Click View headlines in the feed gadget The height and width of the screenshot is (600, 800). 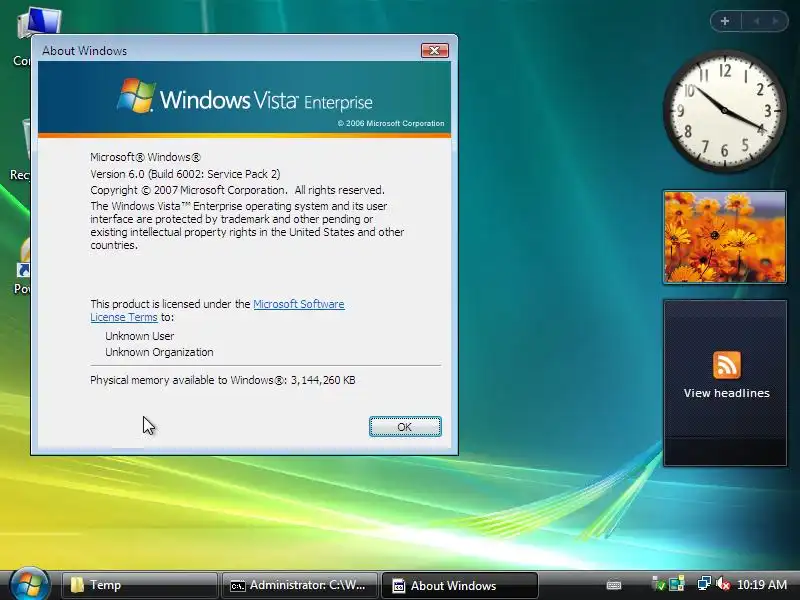727,393
